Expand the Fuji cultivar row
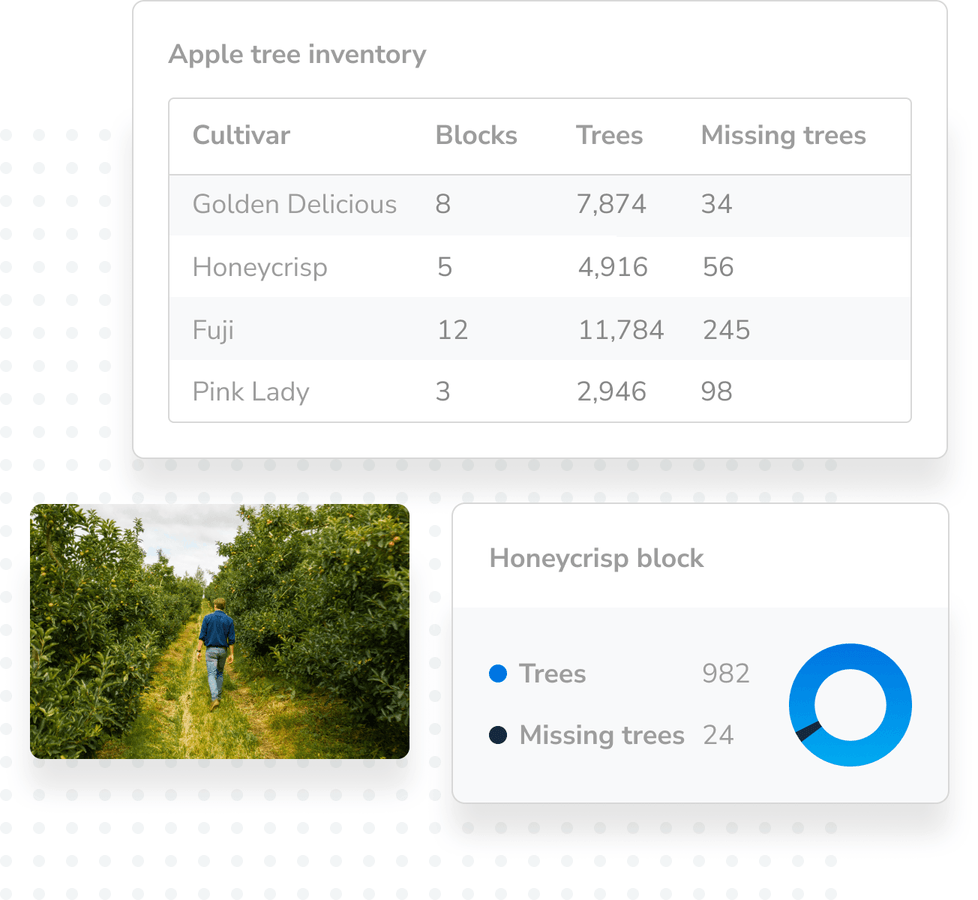The height and width of the screenshot is (900, 978). 212,330
